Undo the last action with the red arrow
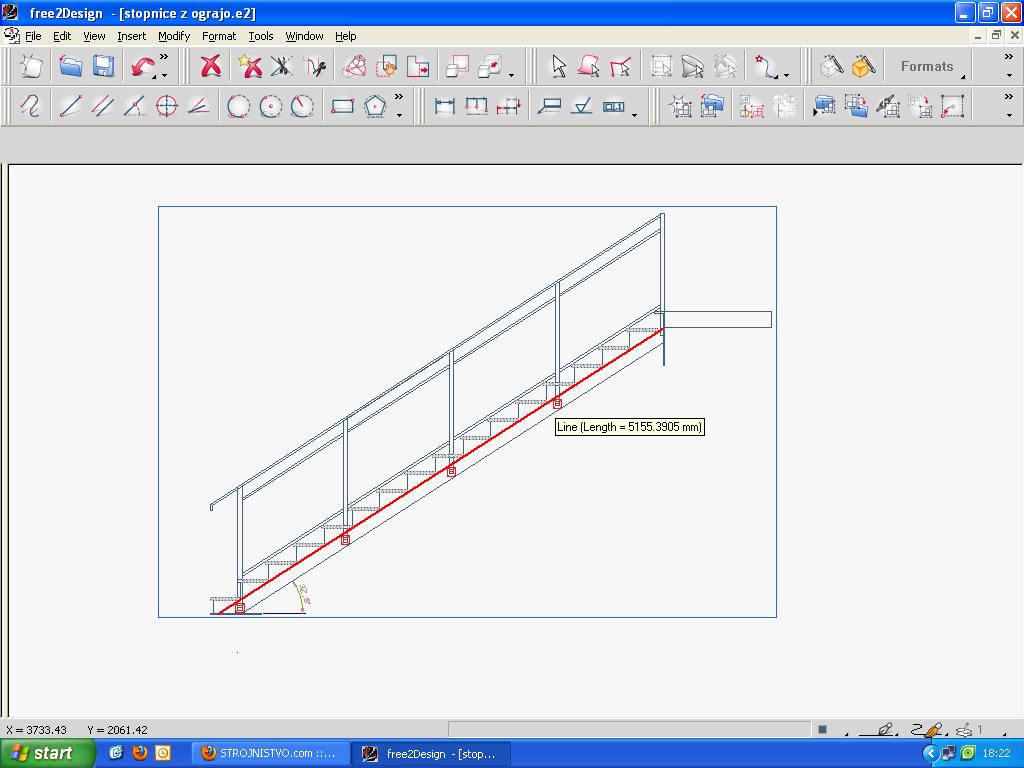The image size is (1024, 768). click(142, 66)
